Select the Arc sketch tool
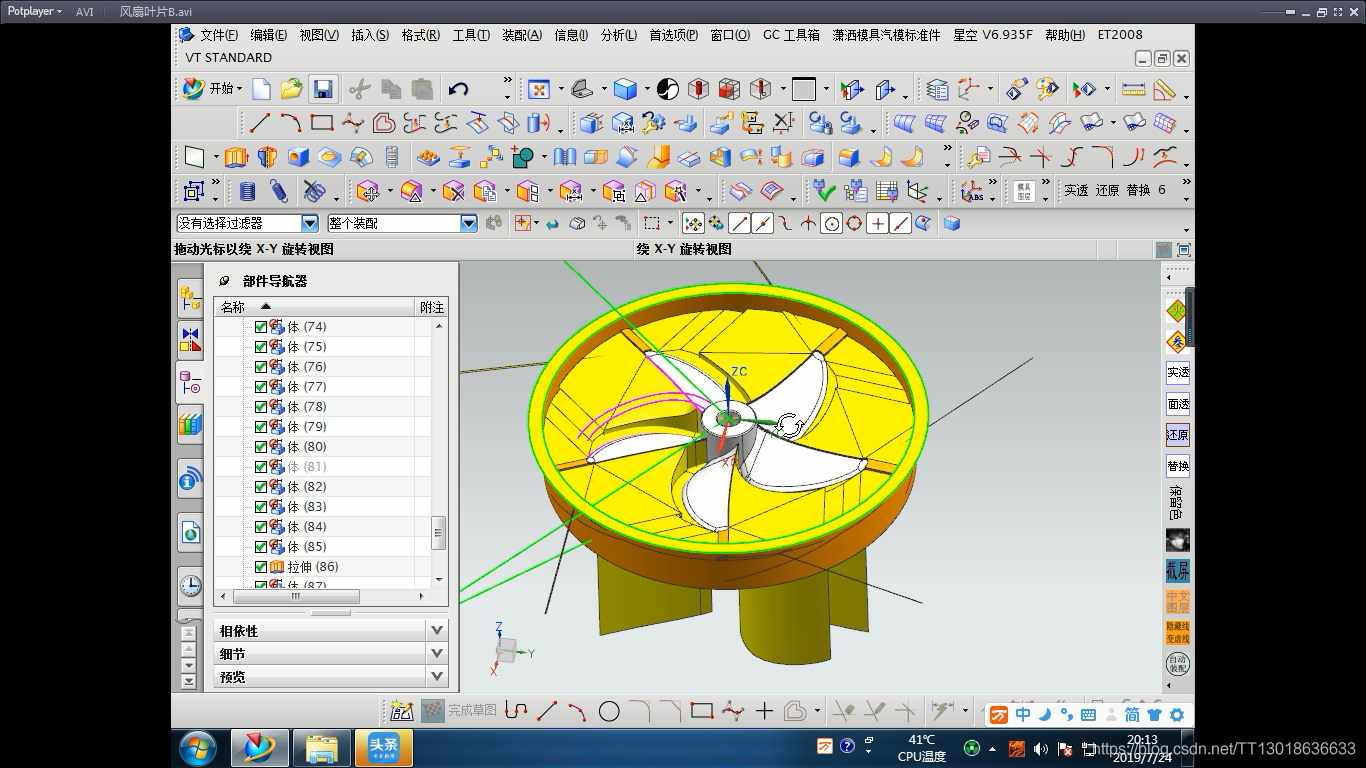Viewport: 1366px width, 768px height. point(291,123)
